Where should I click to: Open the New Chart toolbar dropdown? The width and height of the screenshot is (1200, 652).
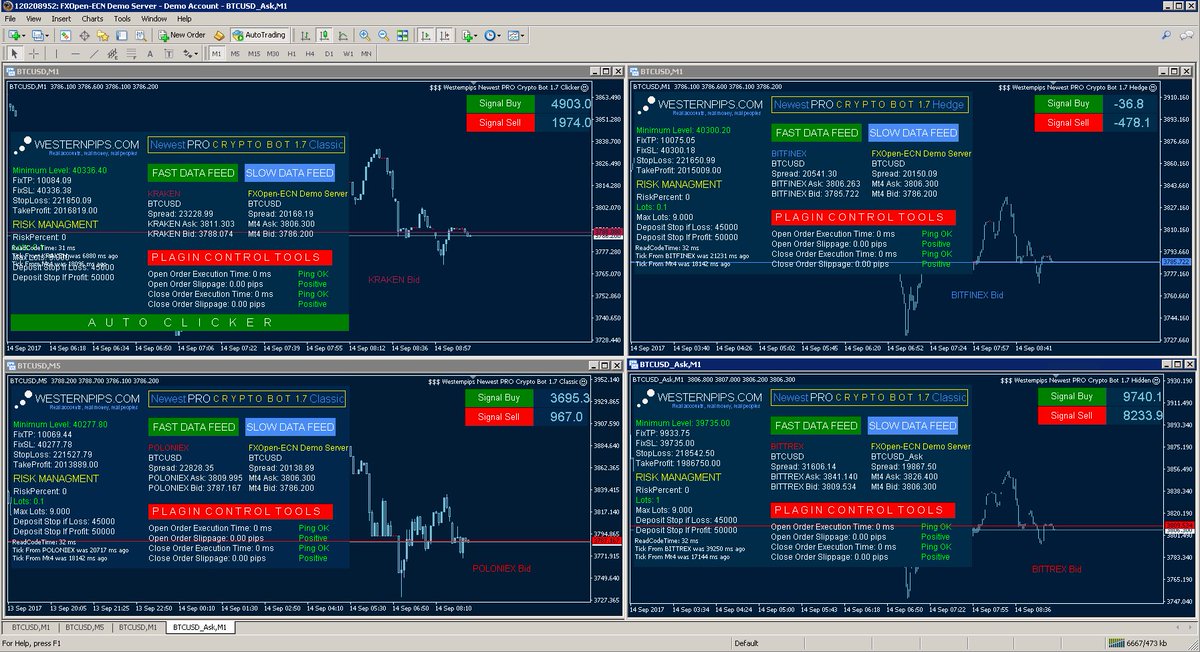(x=17, y=35)
